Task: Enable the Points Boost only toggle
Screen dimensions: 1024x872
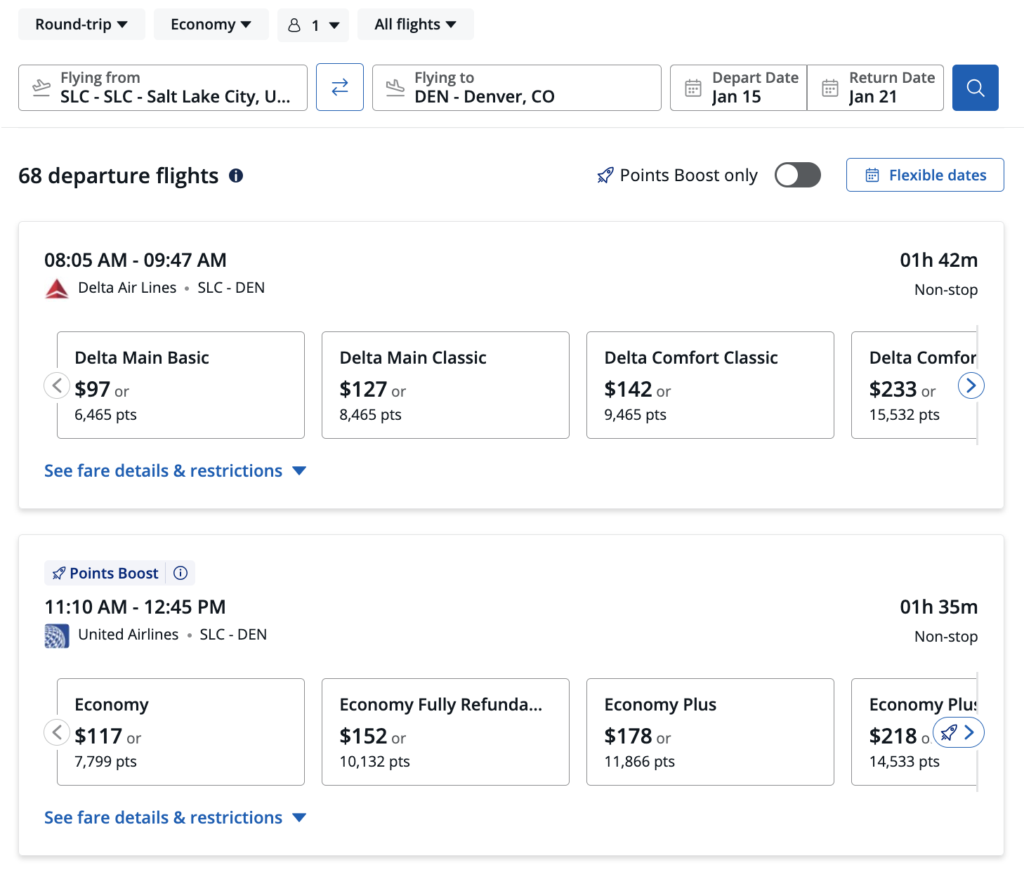Action: click(797, 174)
